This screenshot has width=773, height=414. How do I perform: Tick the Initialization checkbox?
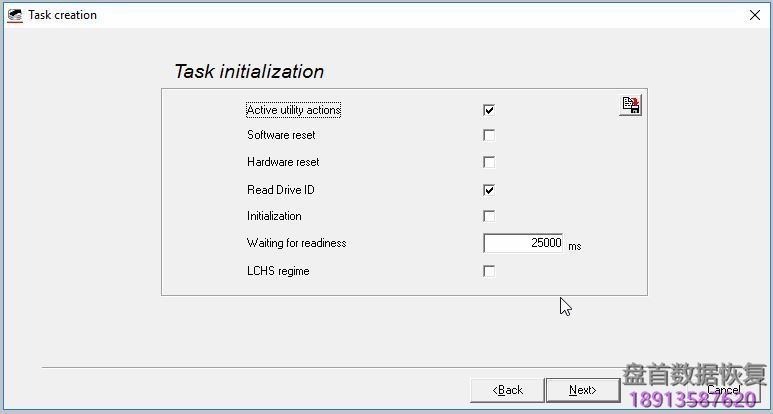(489, 216)
